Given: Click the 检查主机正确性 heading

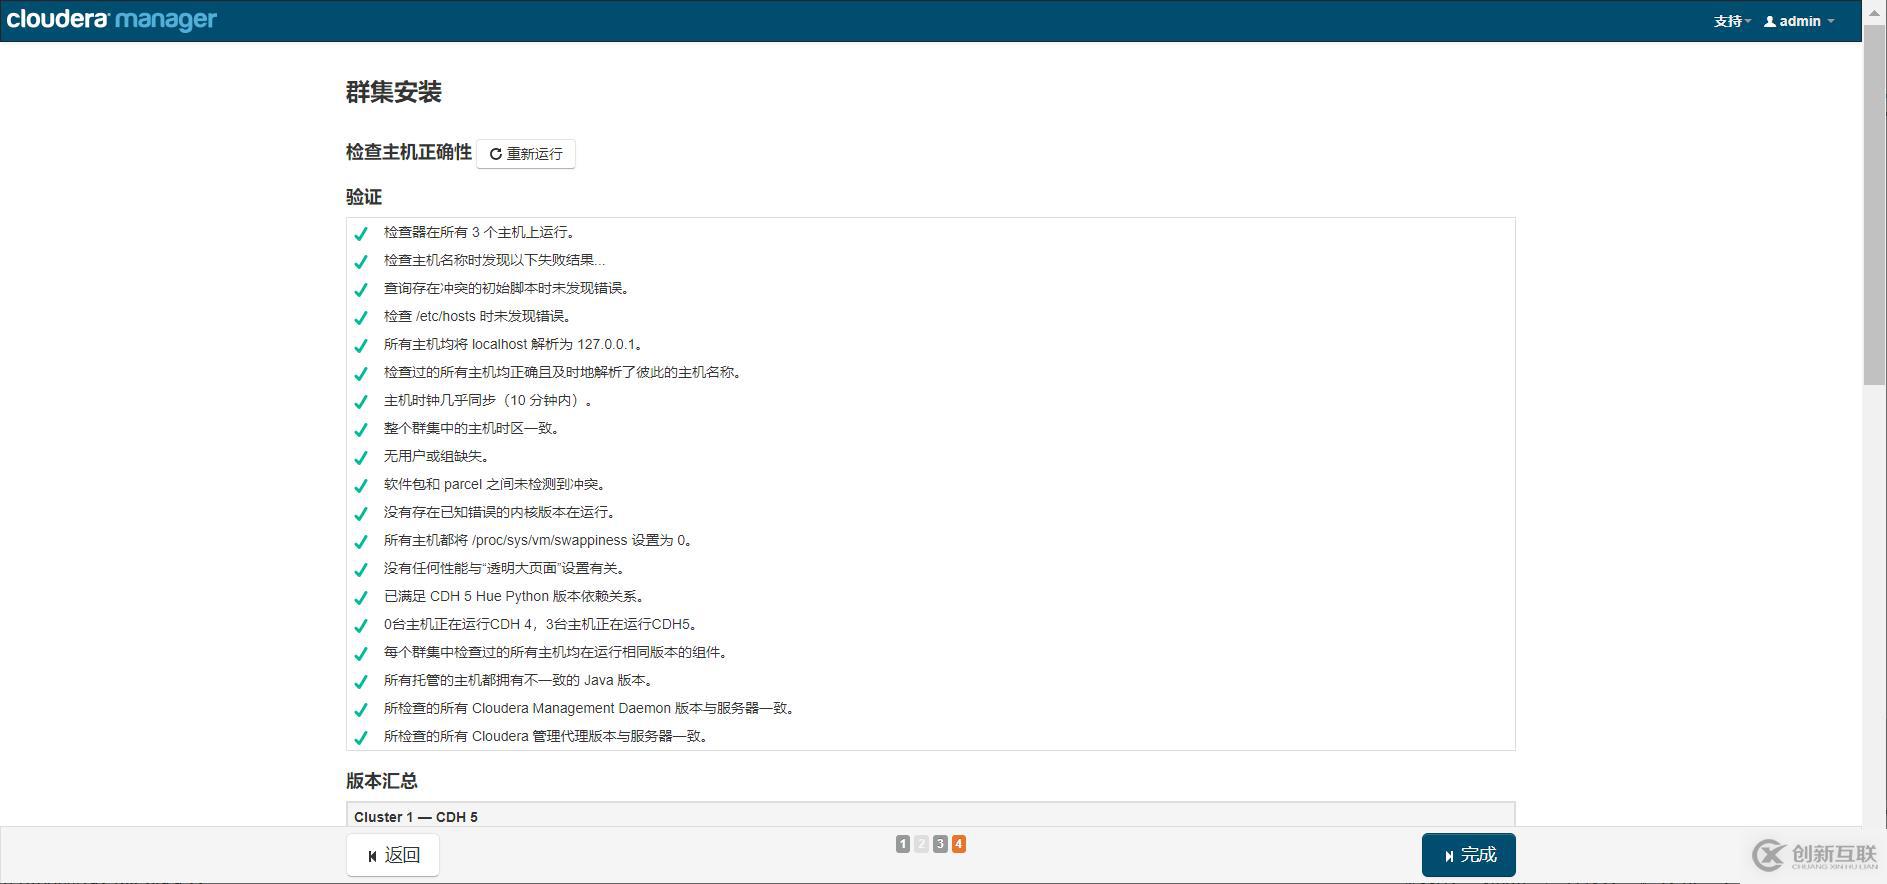Looking at the screenshot, I should coord(409,152).
